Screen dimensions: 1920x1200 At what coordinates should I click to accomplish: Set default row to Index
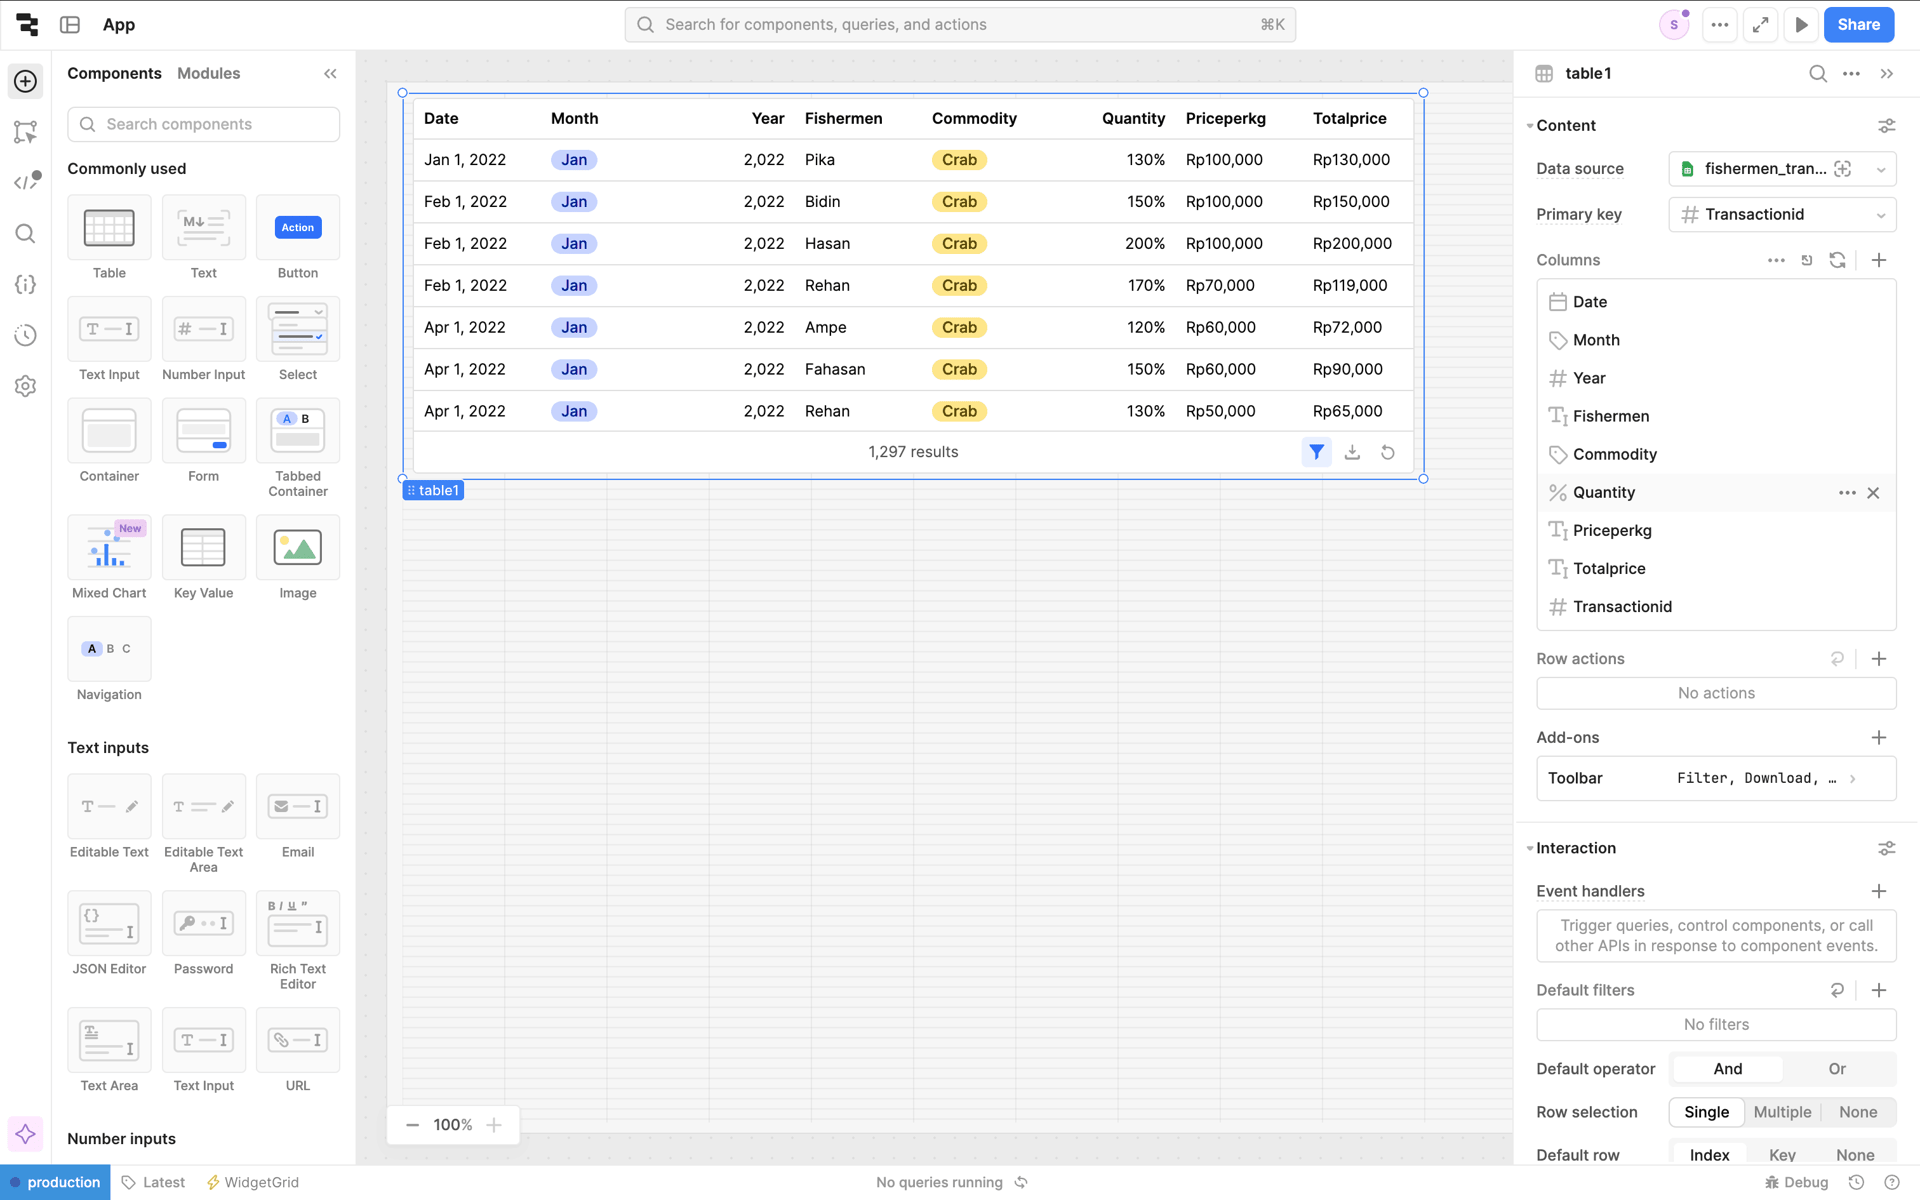(x=1709, y=1155)
